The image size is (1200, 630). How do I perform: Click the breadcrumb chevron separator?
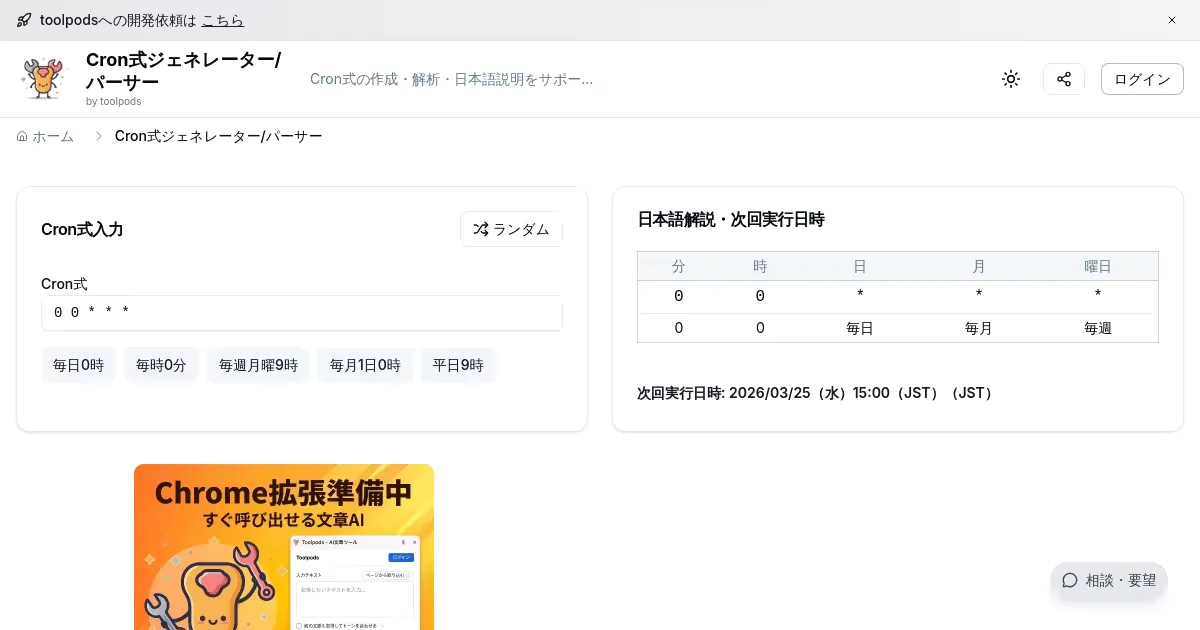pos(99,136)
